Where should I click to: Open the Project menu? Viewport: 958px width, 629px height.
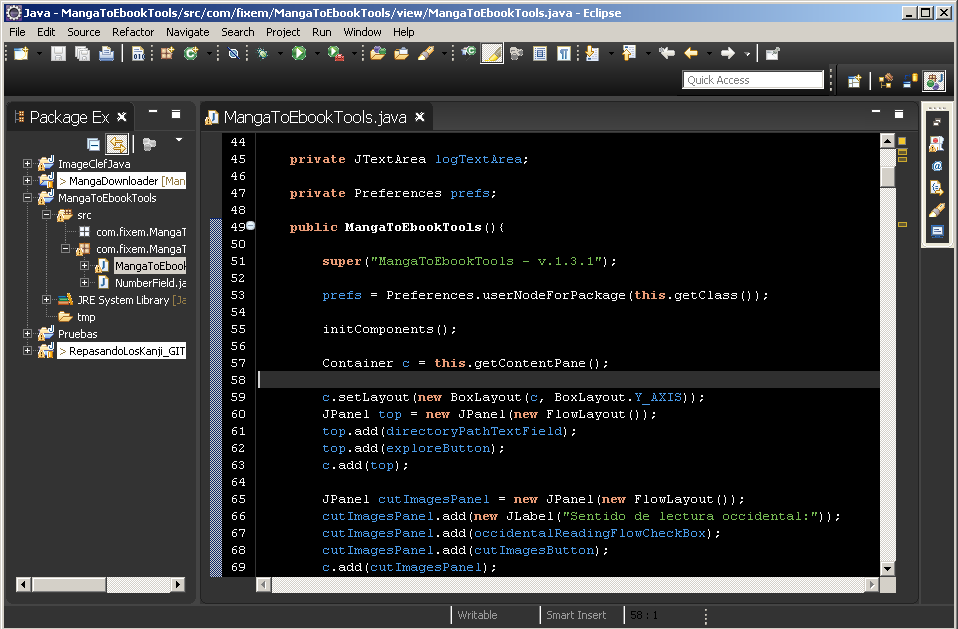pos(283,32)
